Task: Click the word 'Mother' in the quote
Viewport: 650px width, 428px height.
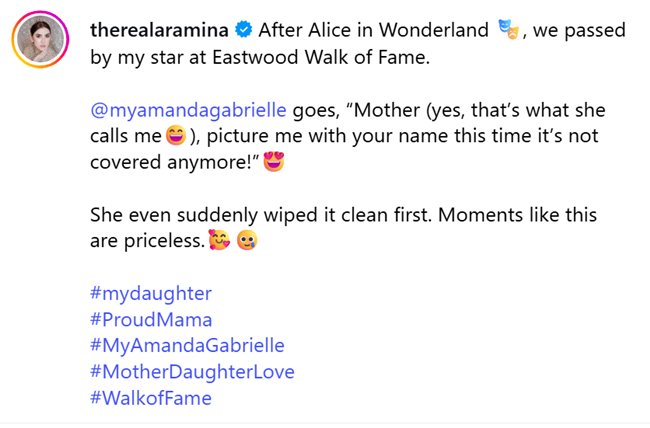Action: pyautogui.click(x=386, y=110)
